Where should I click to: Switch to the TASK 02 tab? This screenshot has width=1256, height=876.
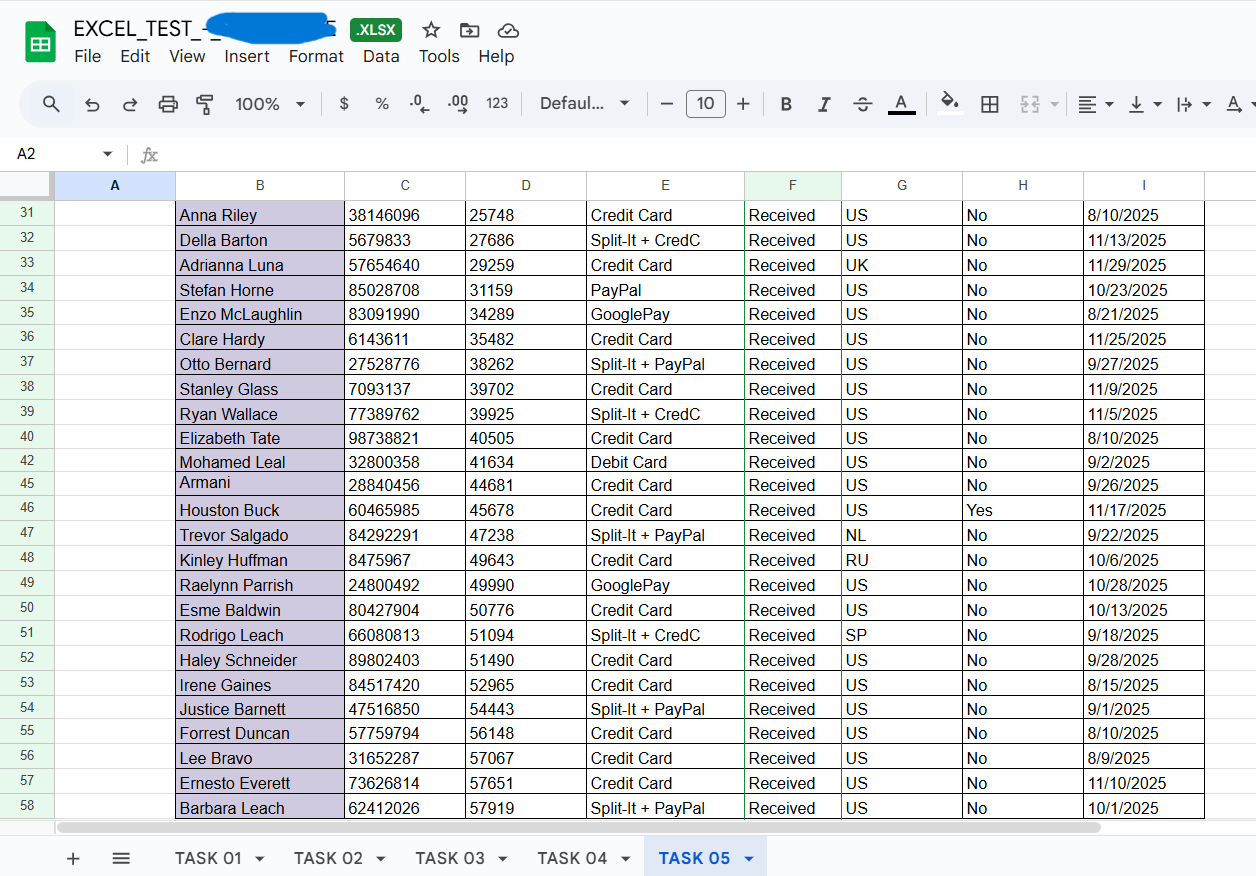pyautogui.click(x=340, y=858)
